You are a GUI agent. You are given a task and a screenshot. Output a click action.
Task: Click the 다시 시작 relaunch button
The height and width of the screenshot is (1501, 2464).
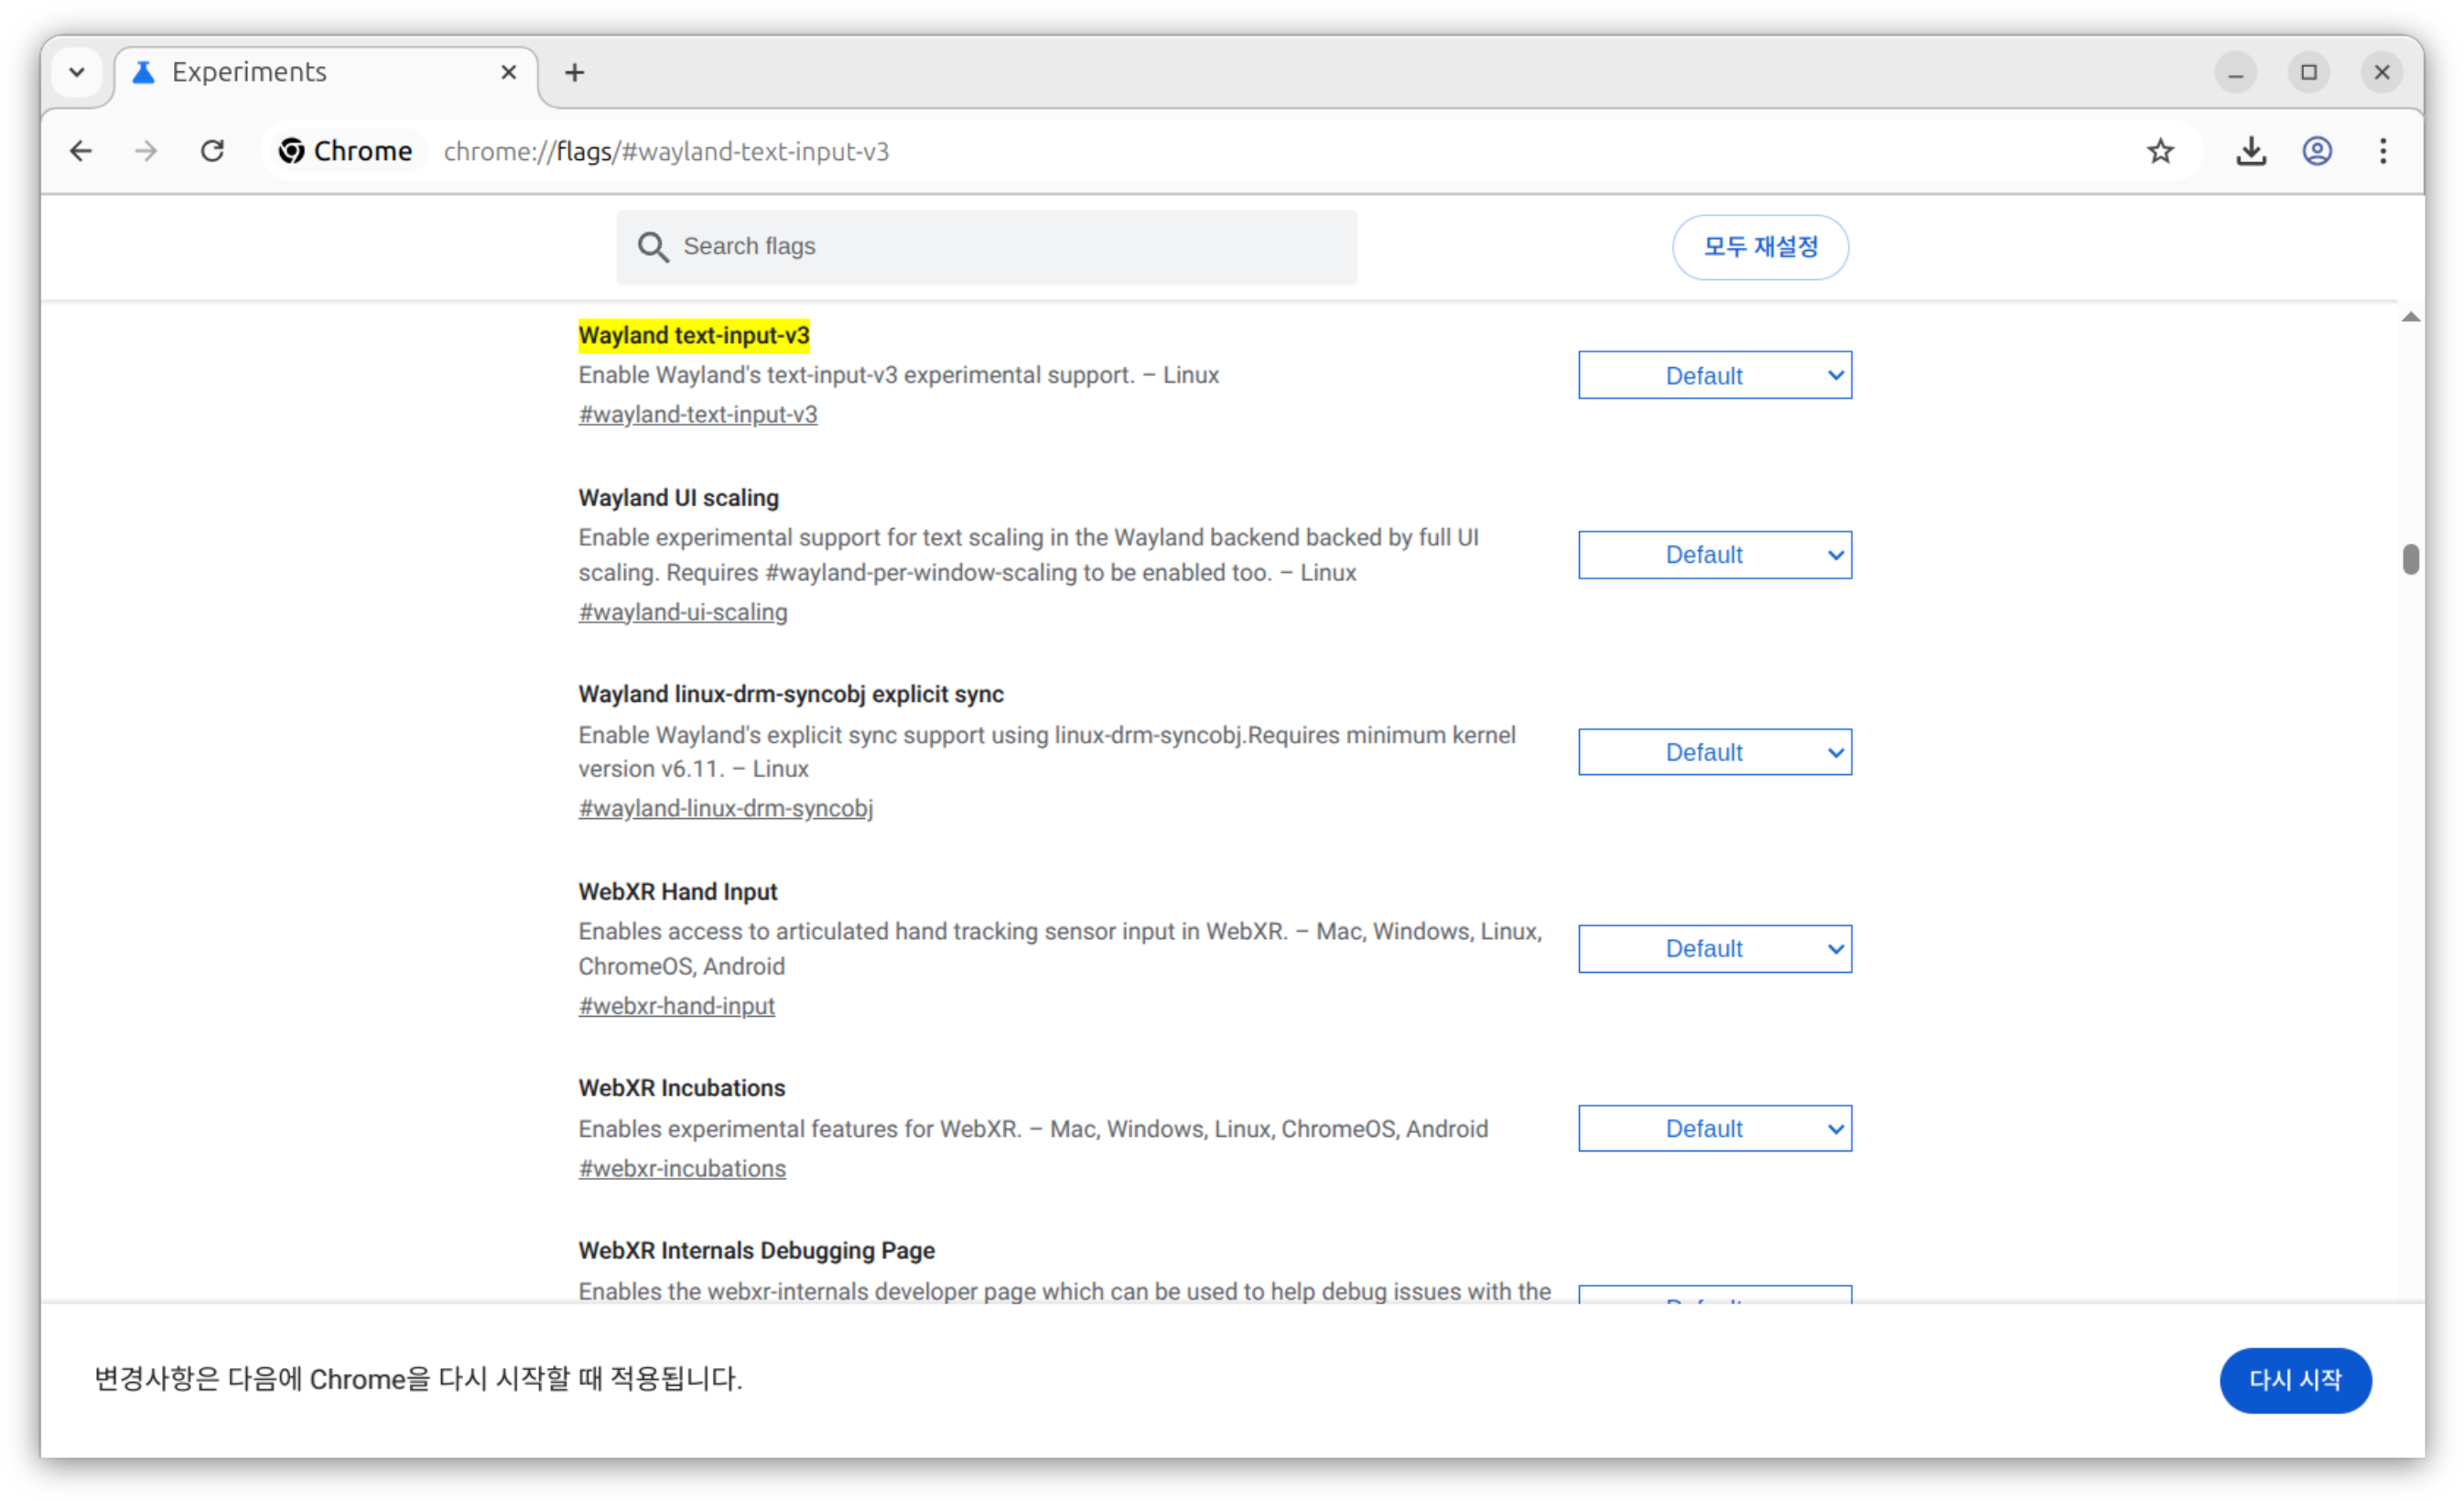pos(2294,1380)
